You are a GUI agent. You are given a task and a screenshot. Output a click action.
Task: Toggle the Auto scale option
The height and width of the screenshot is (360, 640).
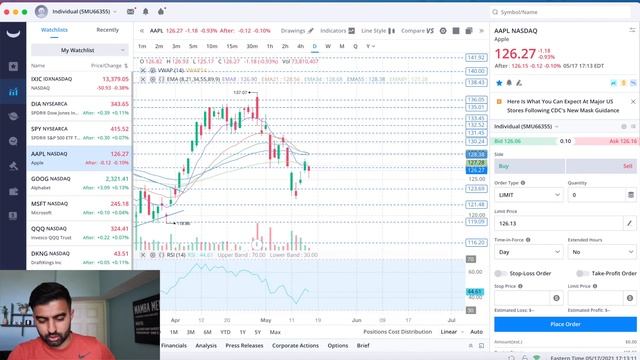pyautogui.click(x=476, y=332)
